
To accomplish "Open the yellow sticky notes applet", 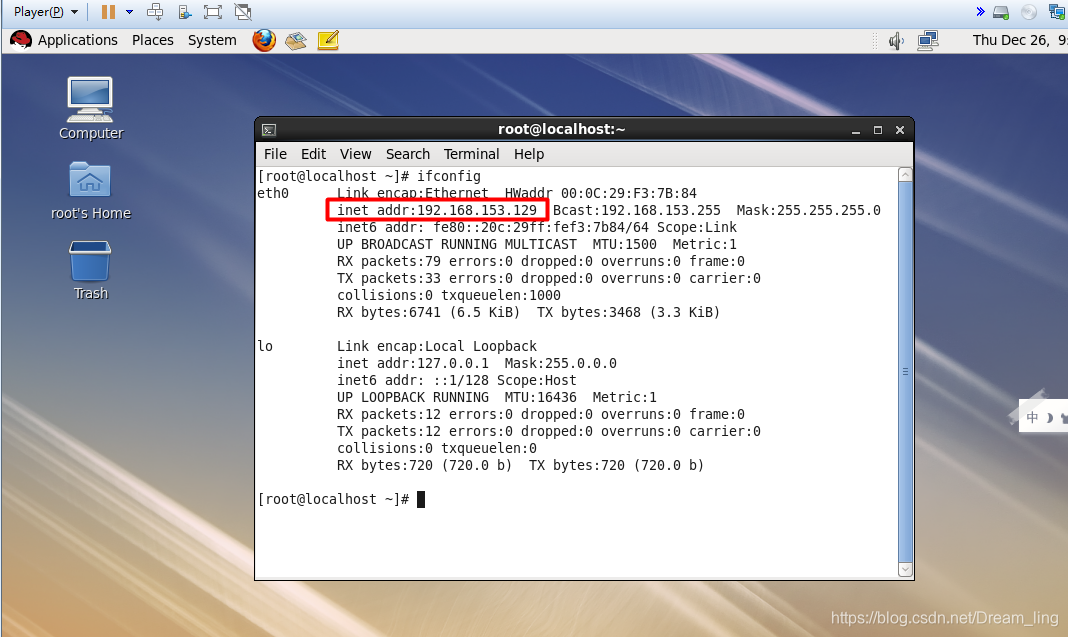I will pos(328,40).
